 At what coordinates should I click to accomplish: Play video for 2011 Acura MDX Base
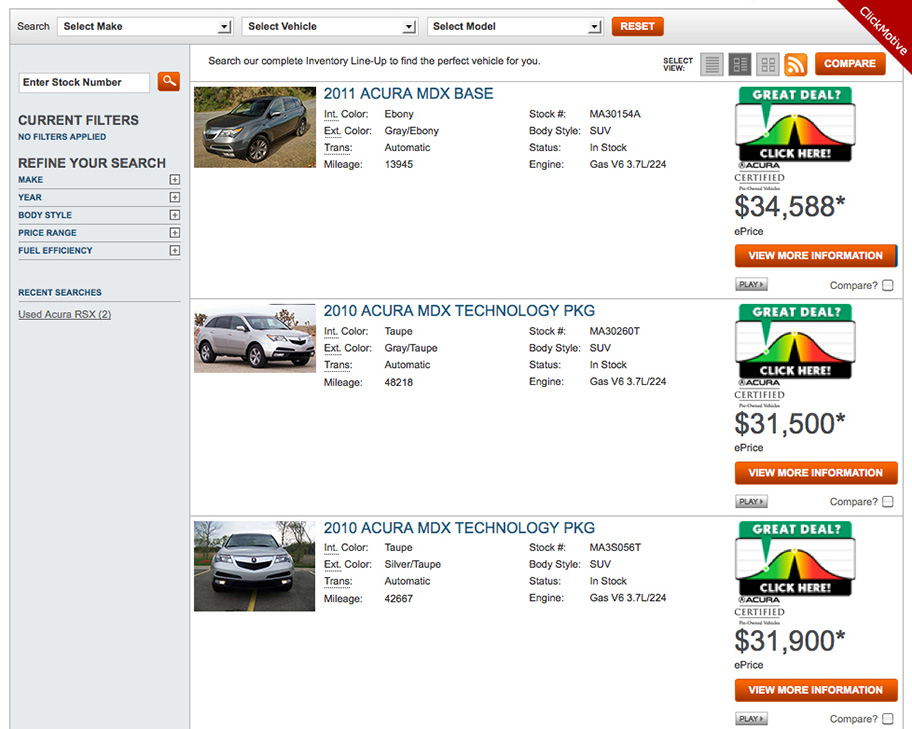click(x=751, y=285)
